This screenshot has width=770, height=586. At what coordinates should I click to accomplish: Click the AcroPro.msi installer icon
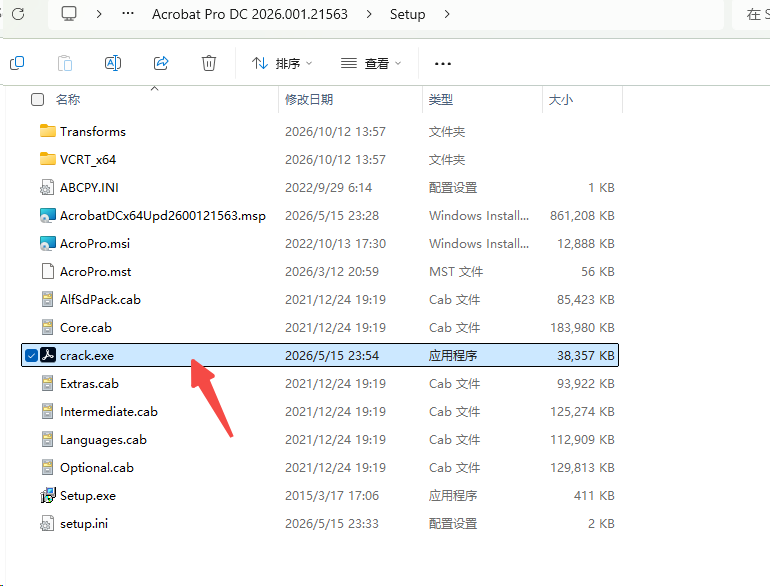coord(48,243)
